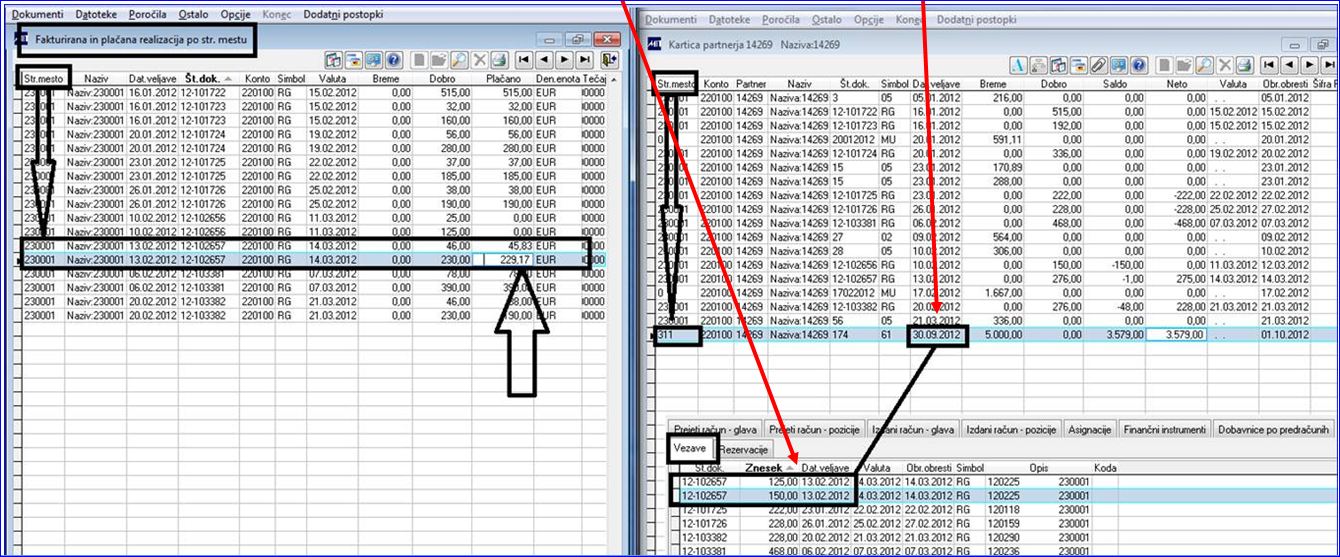Screen dimensions: 1340x557
Task: Click the printer icon in right toolbar
Action: [x=1244, y=65]
